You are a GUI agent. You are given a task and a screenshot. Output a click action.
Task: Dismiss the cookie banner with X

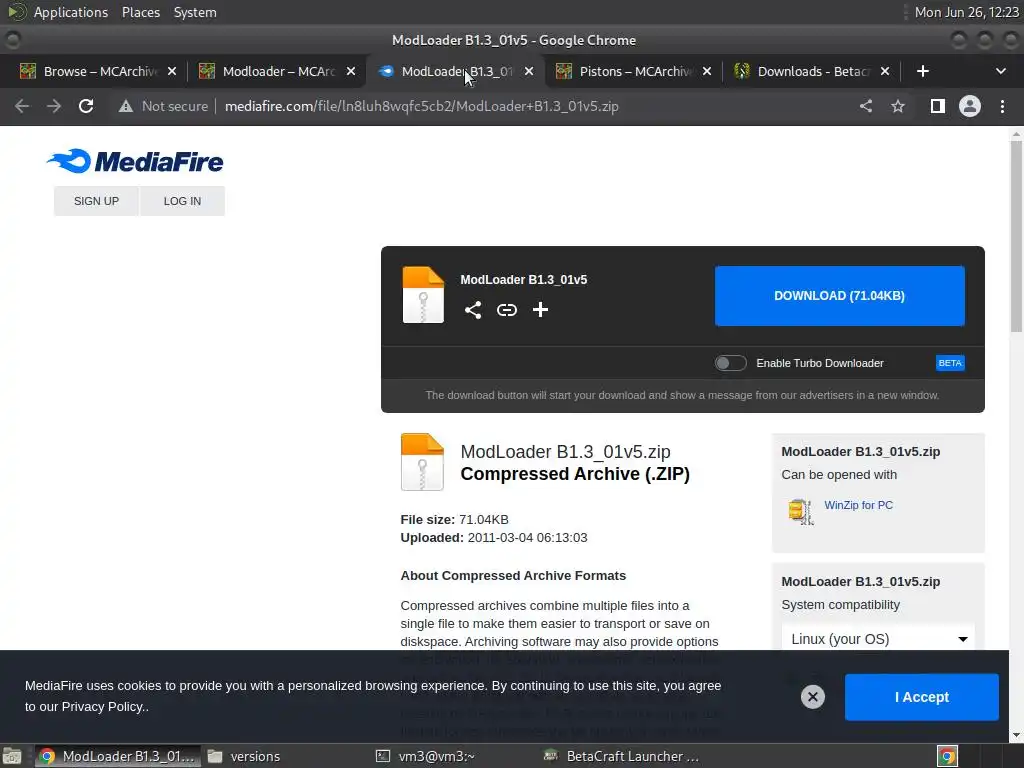(x=812, y=697)
